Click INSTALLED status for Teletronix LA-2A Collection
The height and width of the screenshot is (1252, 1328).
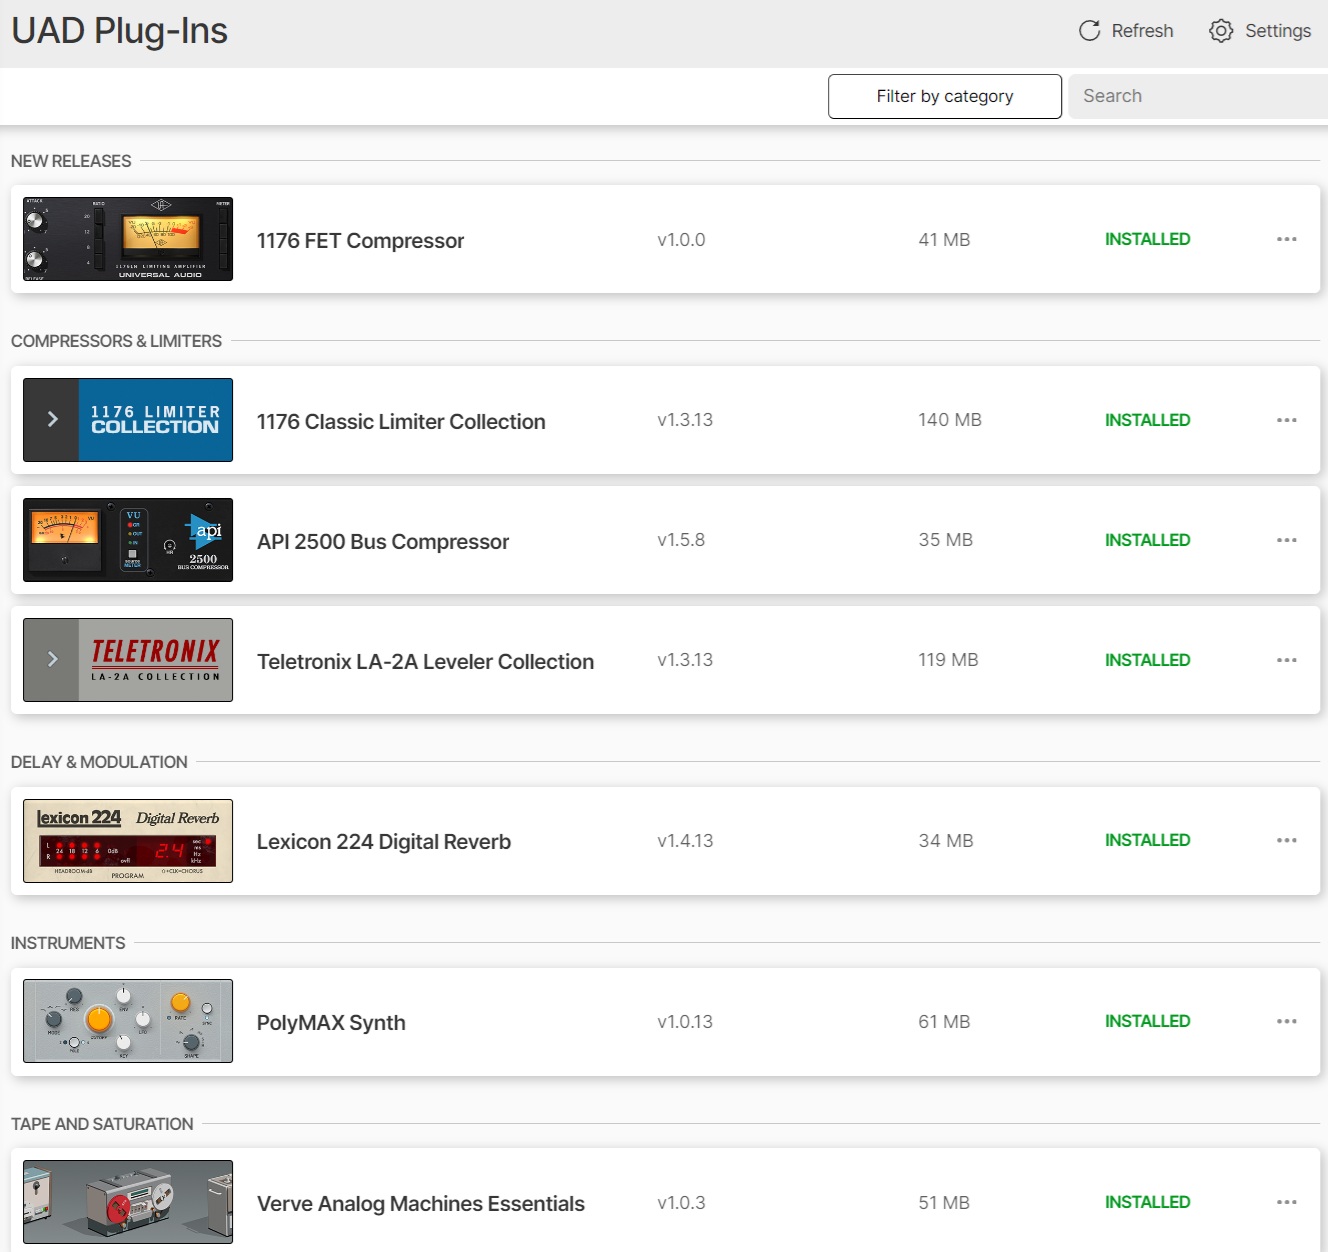(x=1147, y=660)
